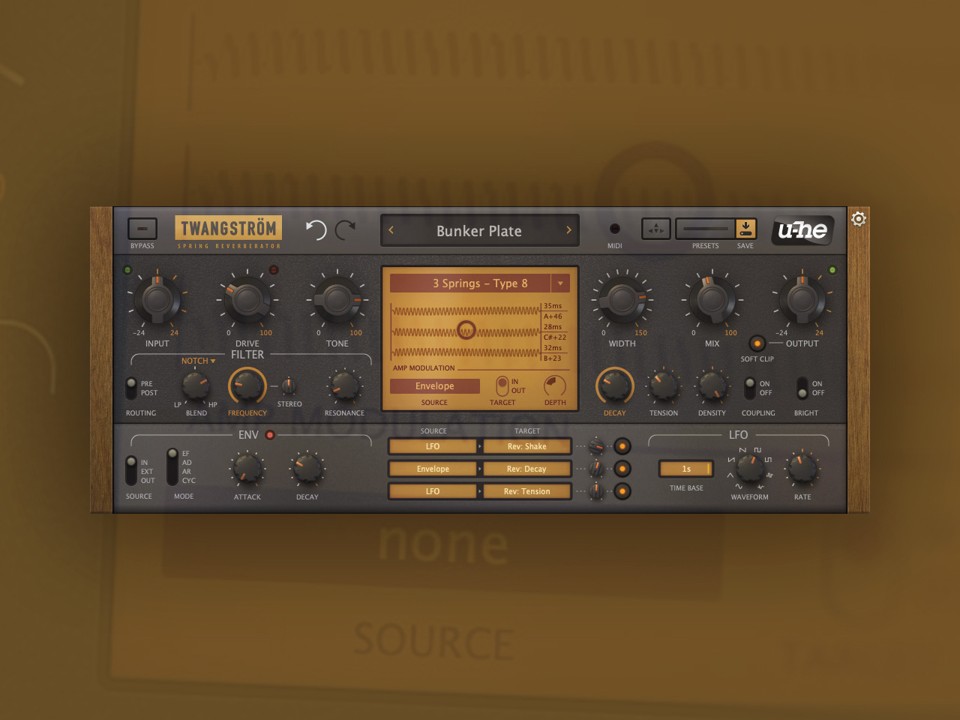The width and height of the screenshot is (960, 720).
Task: Click the filter Blend knob
Action: click(196, 386)
